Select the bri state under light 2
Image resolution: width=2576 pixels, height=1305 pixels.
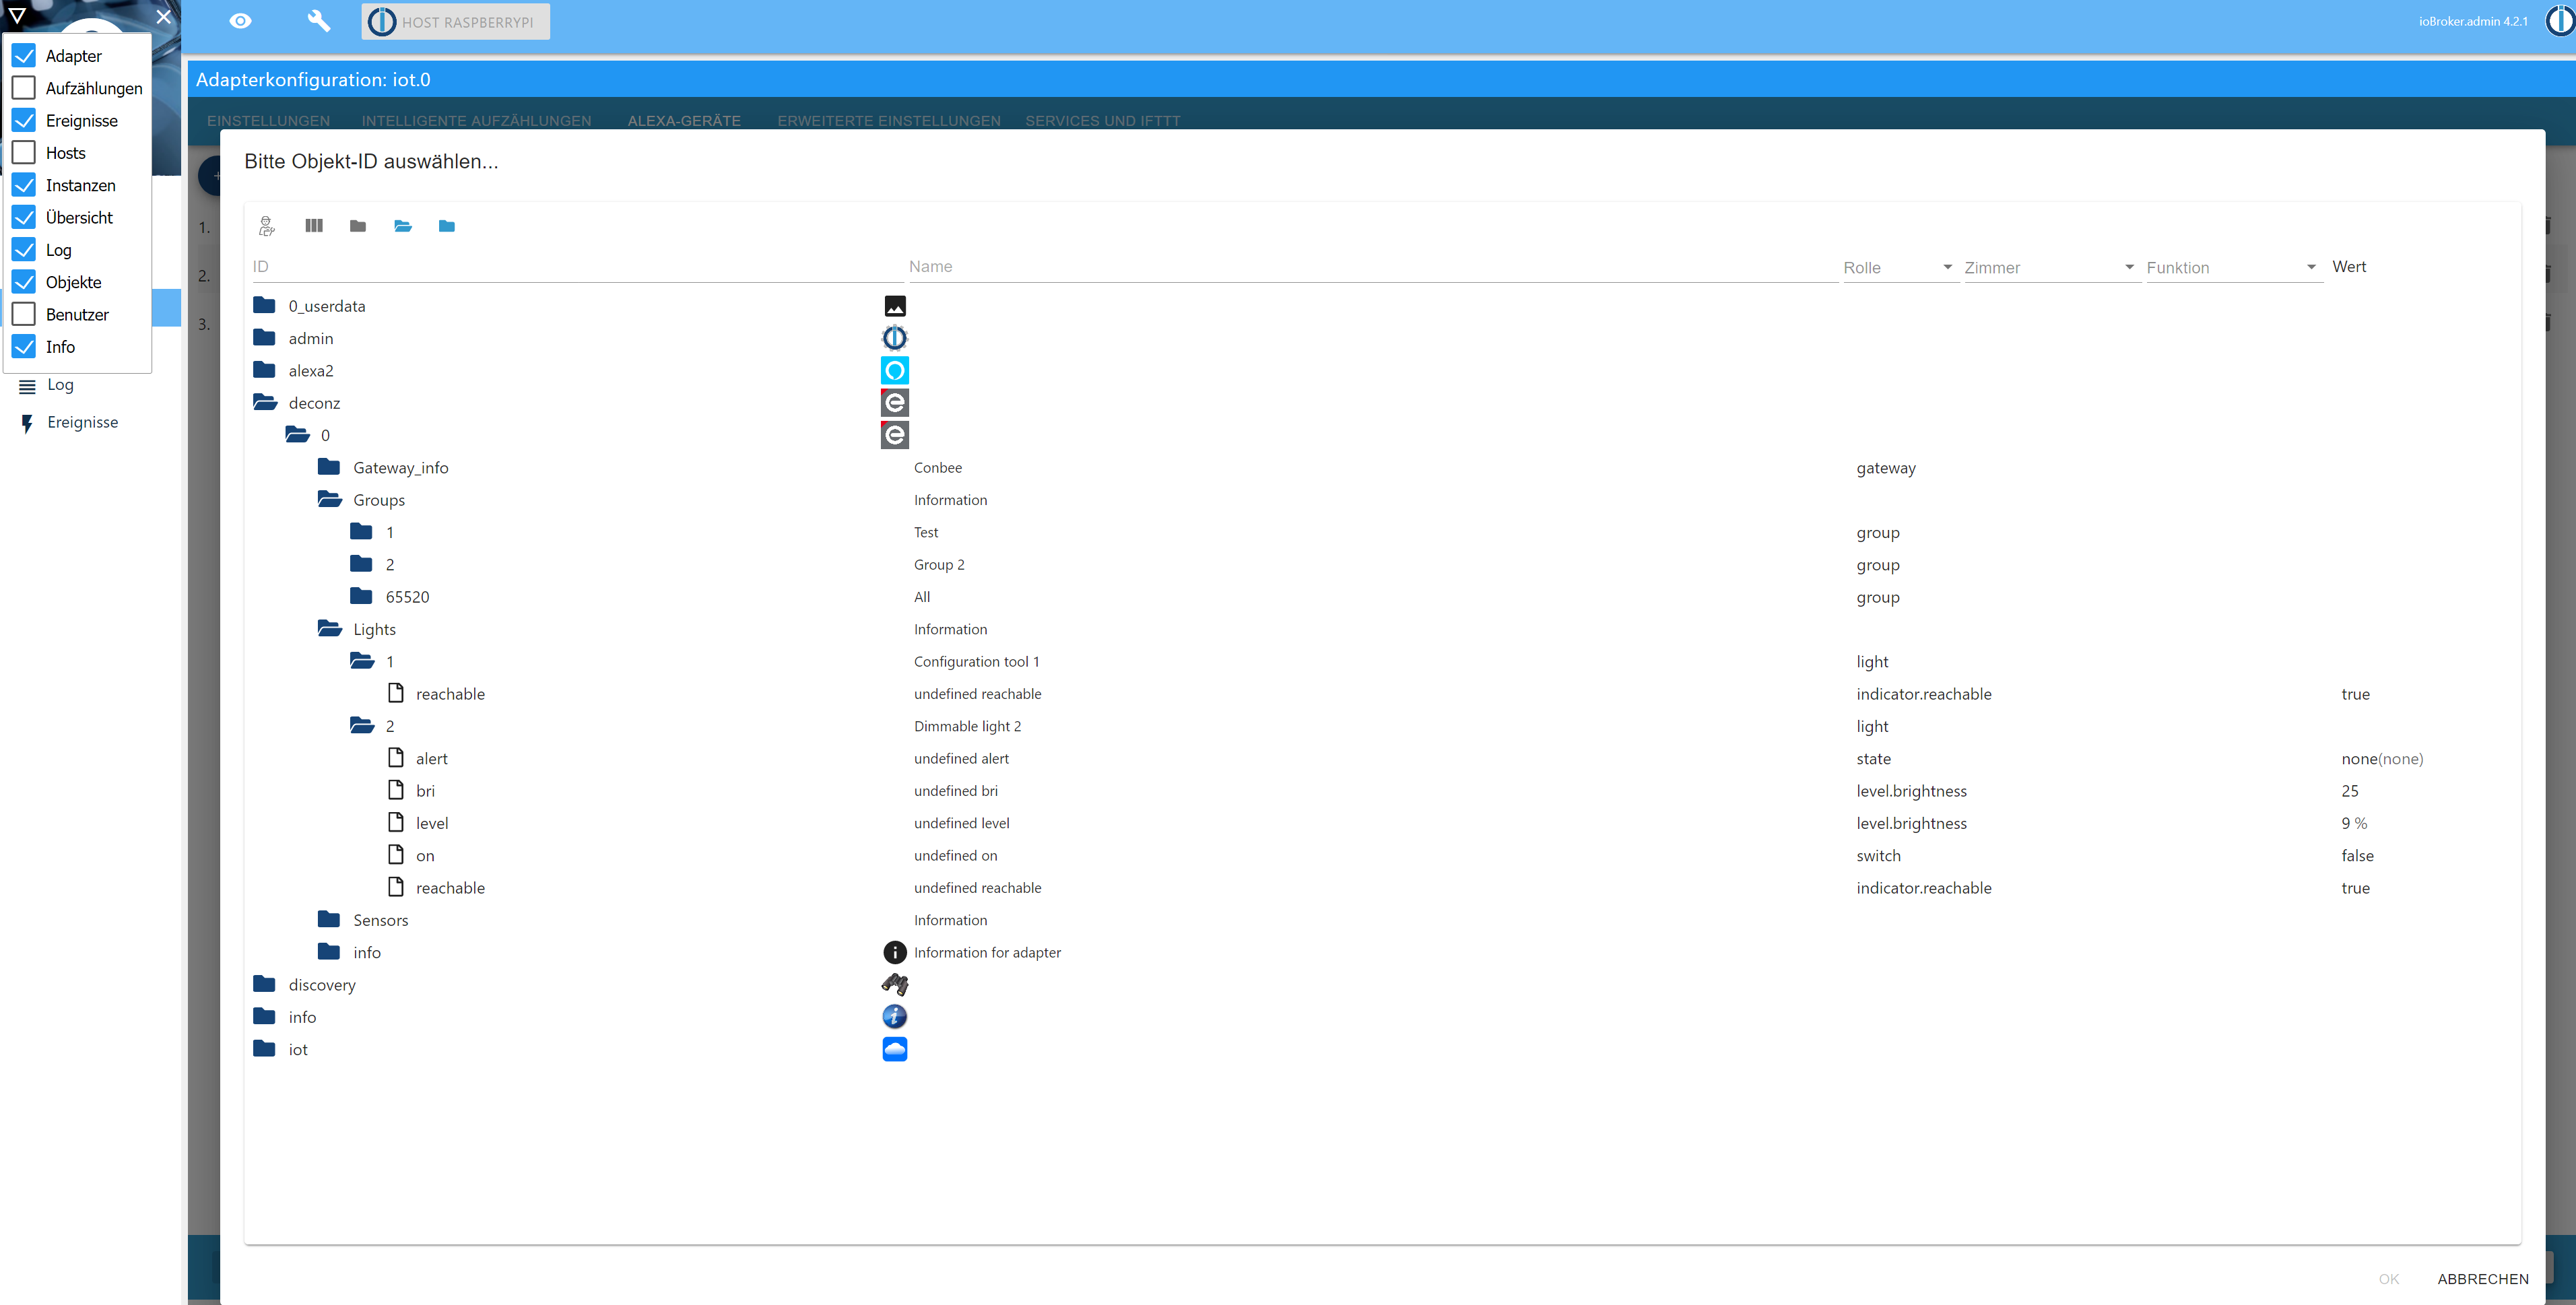coord(425,791)
